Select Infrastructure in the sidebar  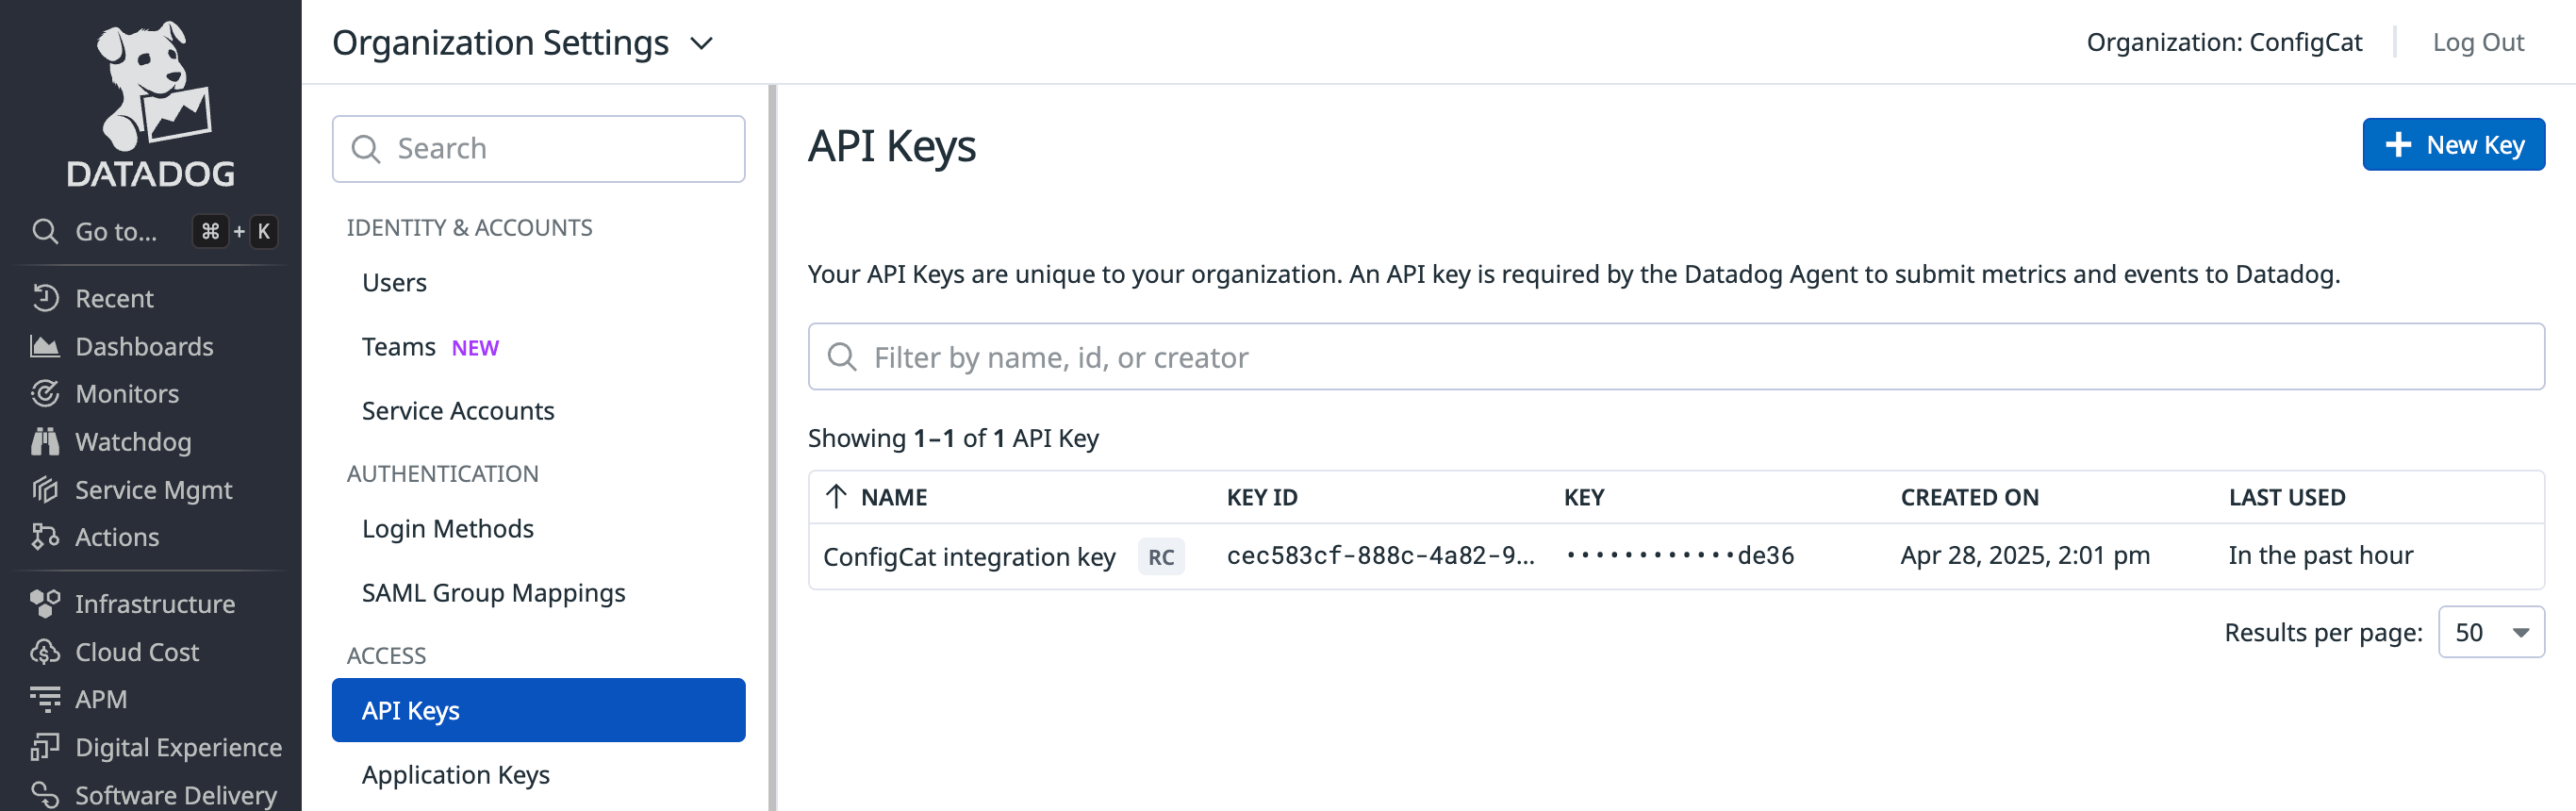[155, 603]
